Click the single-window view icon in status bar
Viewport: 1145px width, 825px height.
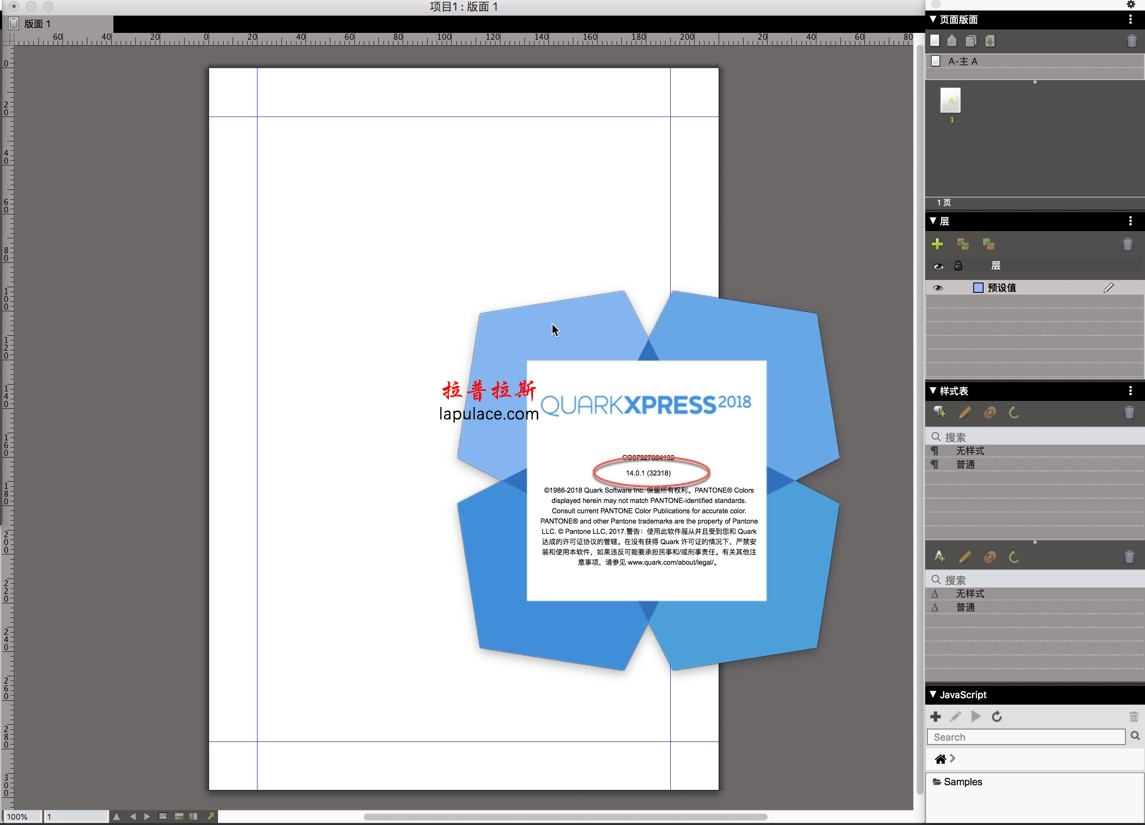click(163, 816)
